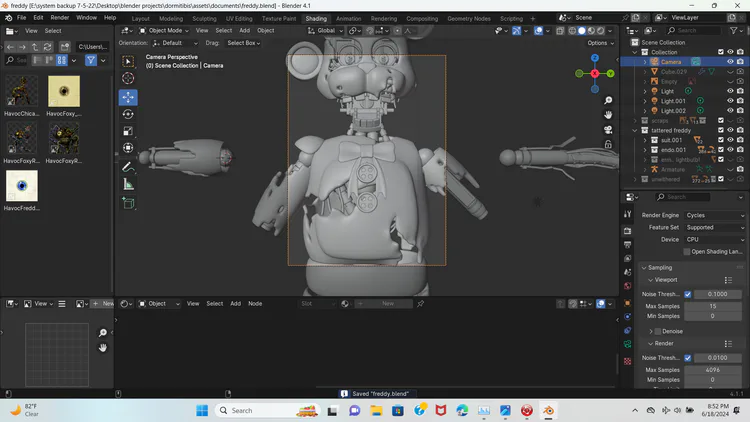Collapse the tattered freddy collection
The image size is (750, 422).
pos(635,130)
